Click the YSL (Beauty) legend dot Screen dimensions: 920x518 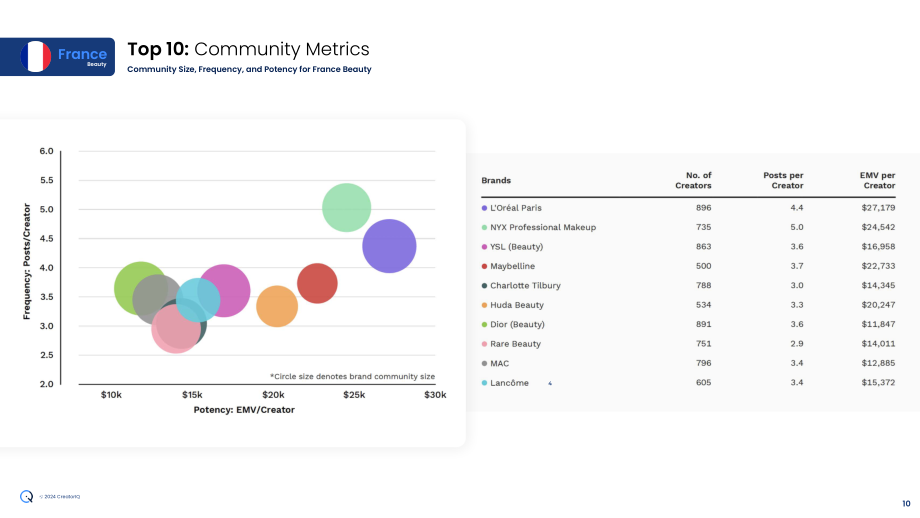pos(484,247)
